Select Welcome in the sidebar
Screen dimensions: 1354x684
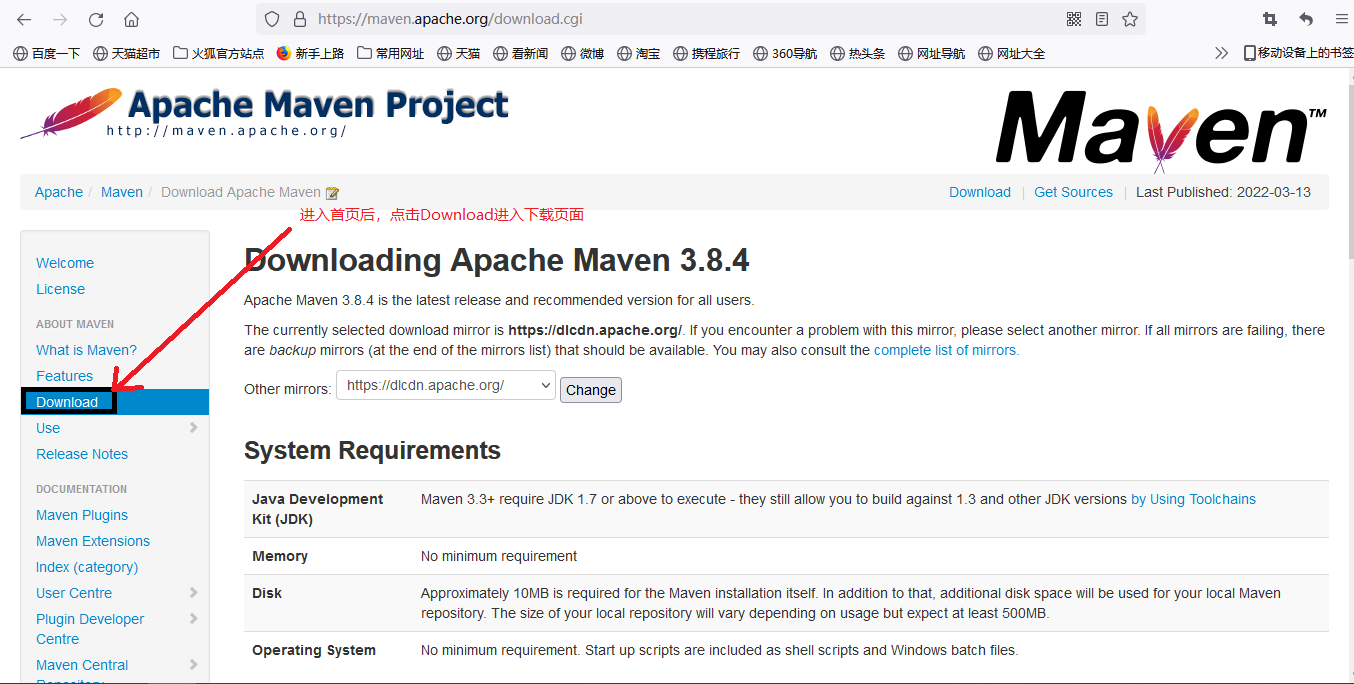click(x=65, y=263)
